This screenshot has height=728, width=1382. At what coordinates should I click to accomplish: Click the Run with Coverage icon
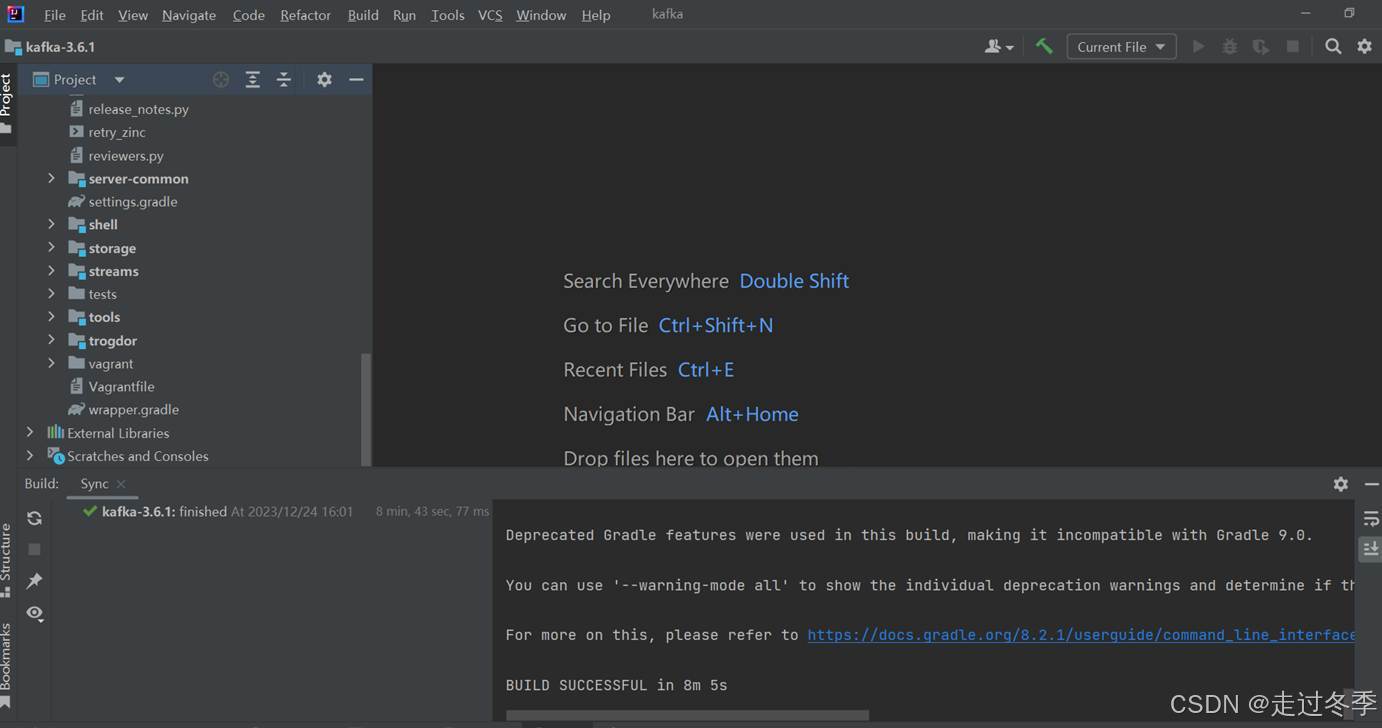1261,46
